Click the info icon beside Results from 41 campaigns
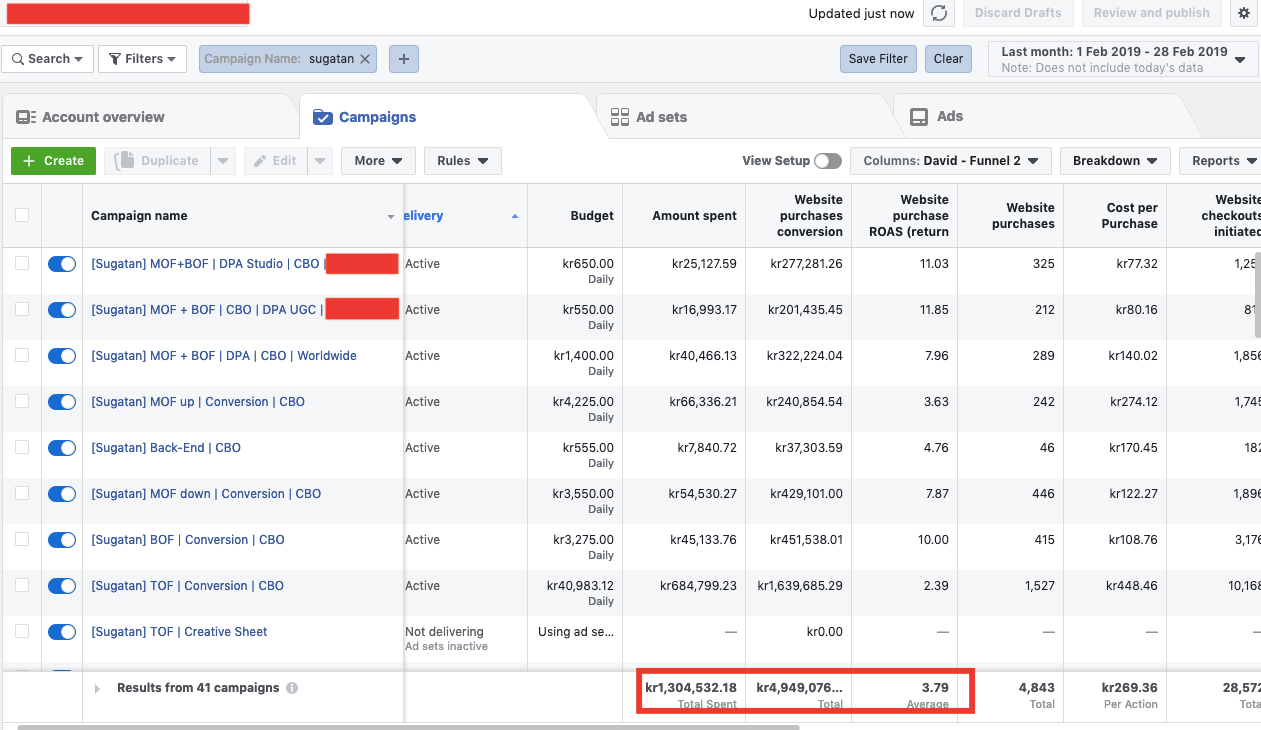This screenshot has width=1261, height=730. pyautogui.click(x=292, y=688)
